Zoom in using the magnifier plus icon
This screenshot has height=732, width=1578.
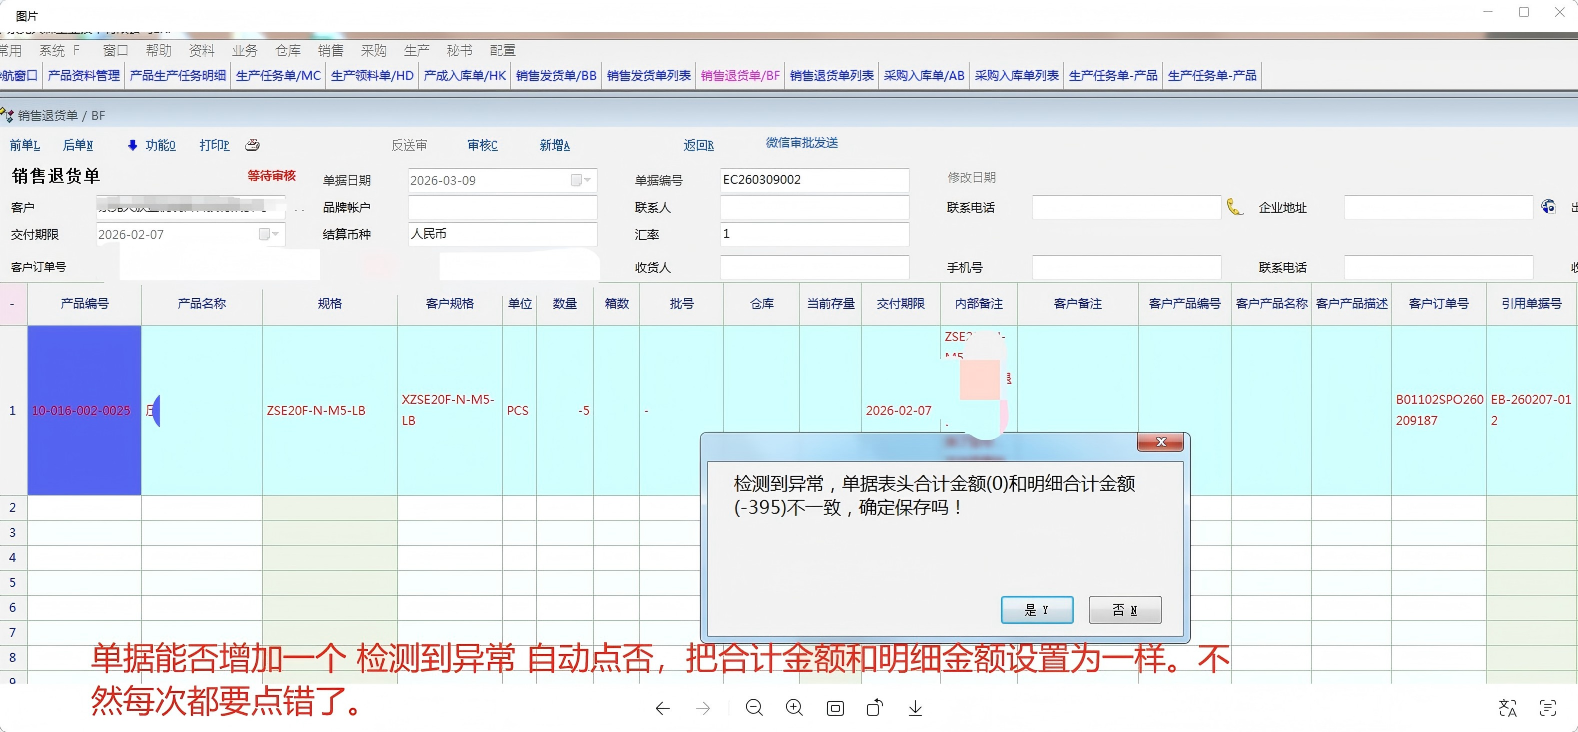794,708
